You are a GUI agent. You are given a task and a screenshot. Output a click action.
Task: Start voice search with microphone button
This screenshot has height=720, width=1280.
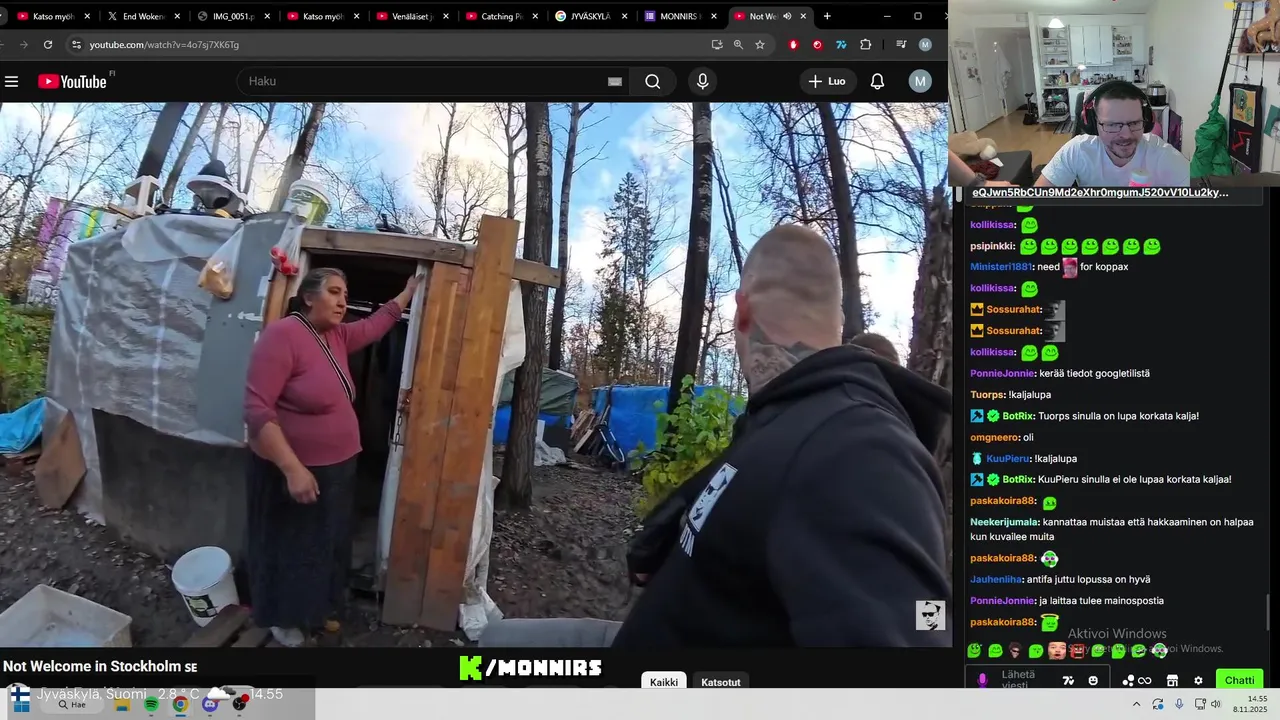[x=703, y=81]
